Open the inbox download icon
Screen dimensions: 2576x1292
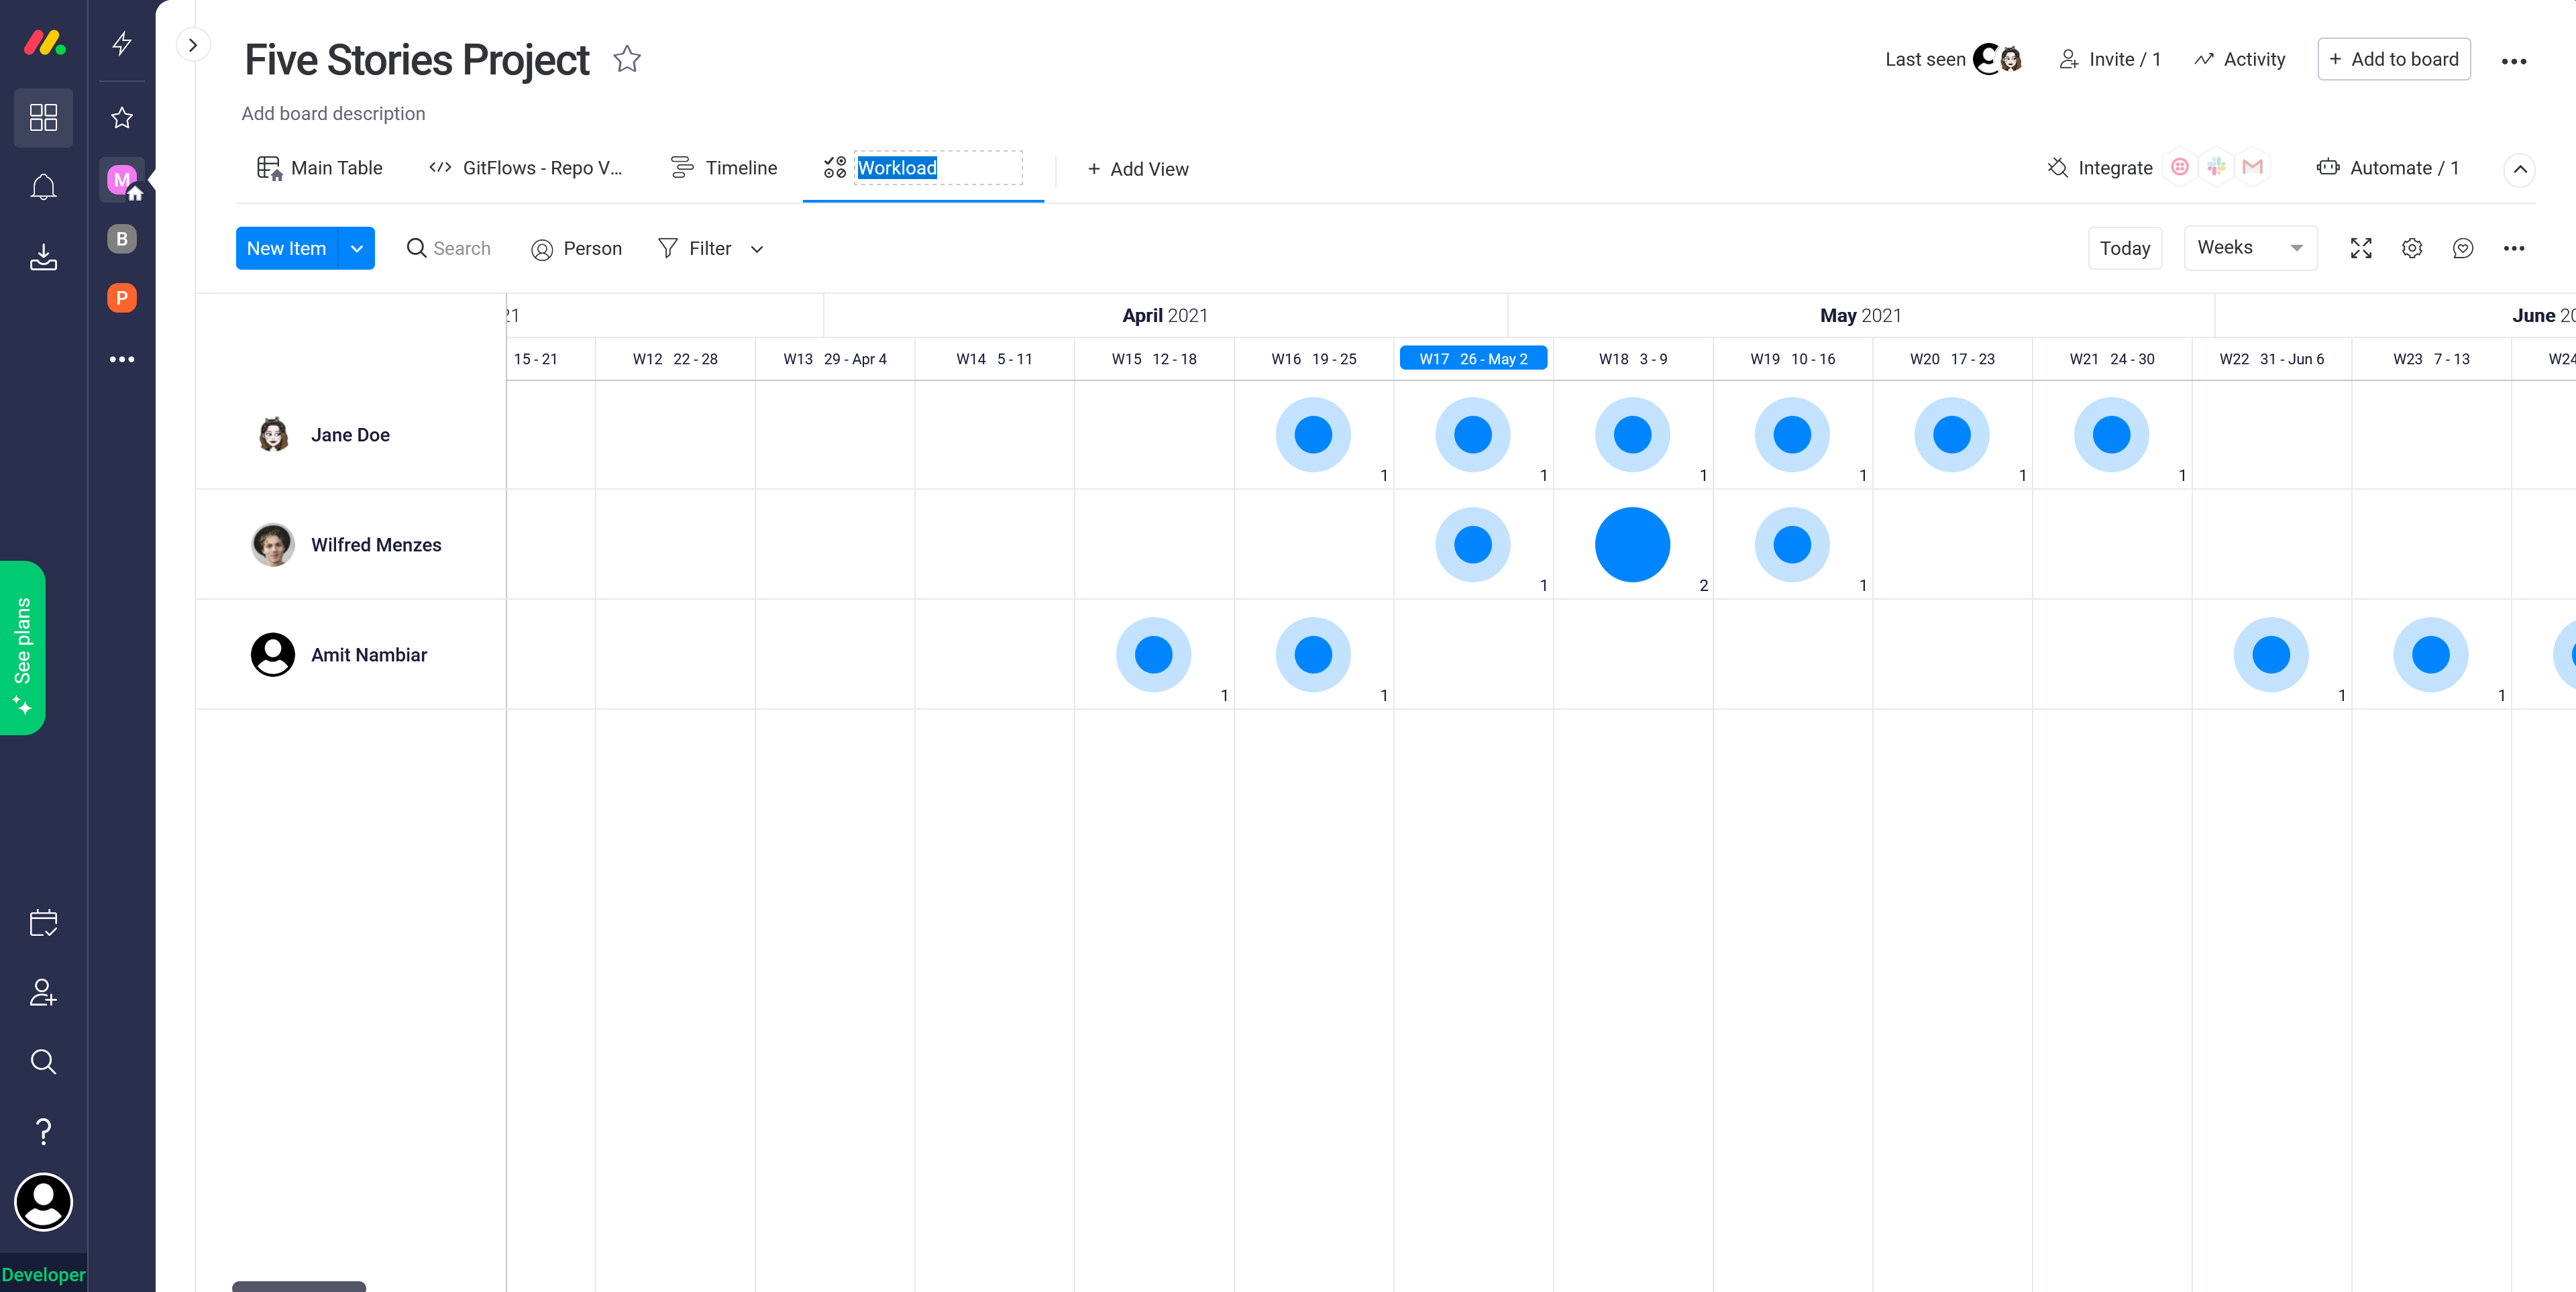click(x=43, y=258)
